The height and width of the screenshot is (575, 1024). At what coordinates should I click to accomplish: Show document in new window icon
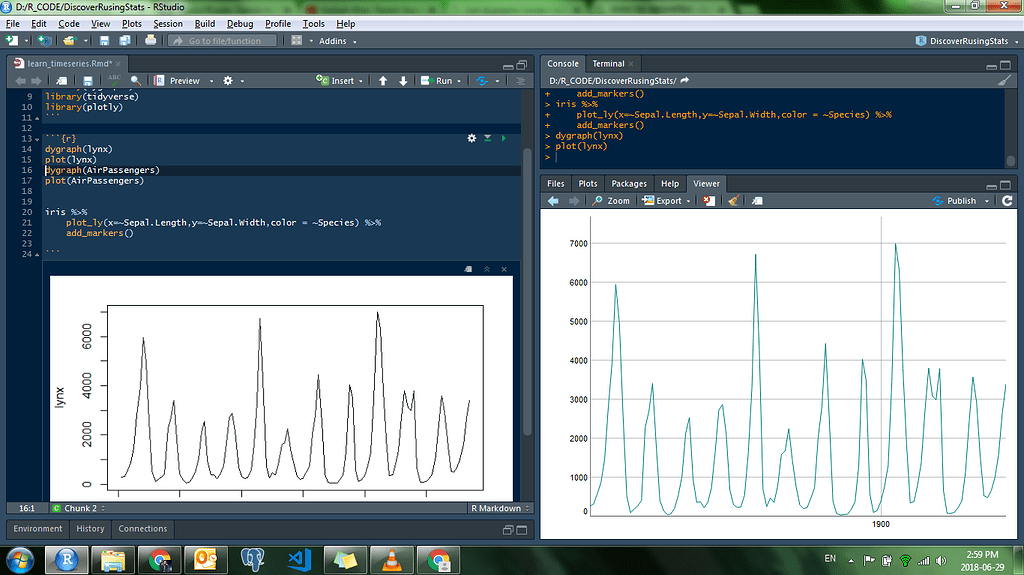61,81
